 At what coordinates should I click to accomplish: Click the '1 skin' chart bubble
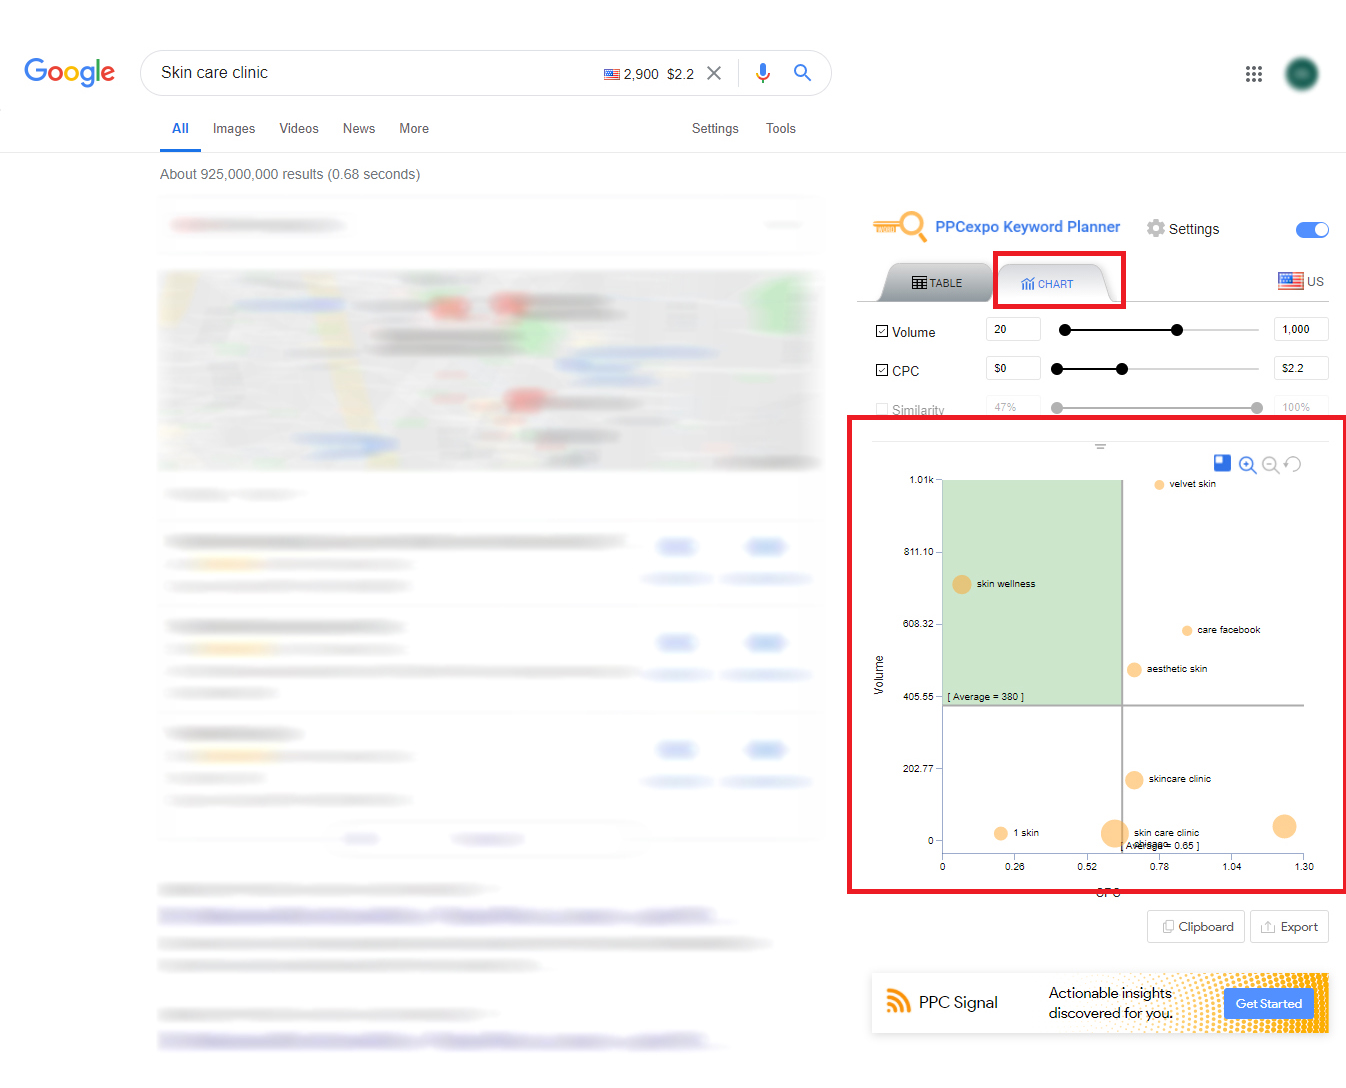[1001, 833]
